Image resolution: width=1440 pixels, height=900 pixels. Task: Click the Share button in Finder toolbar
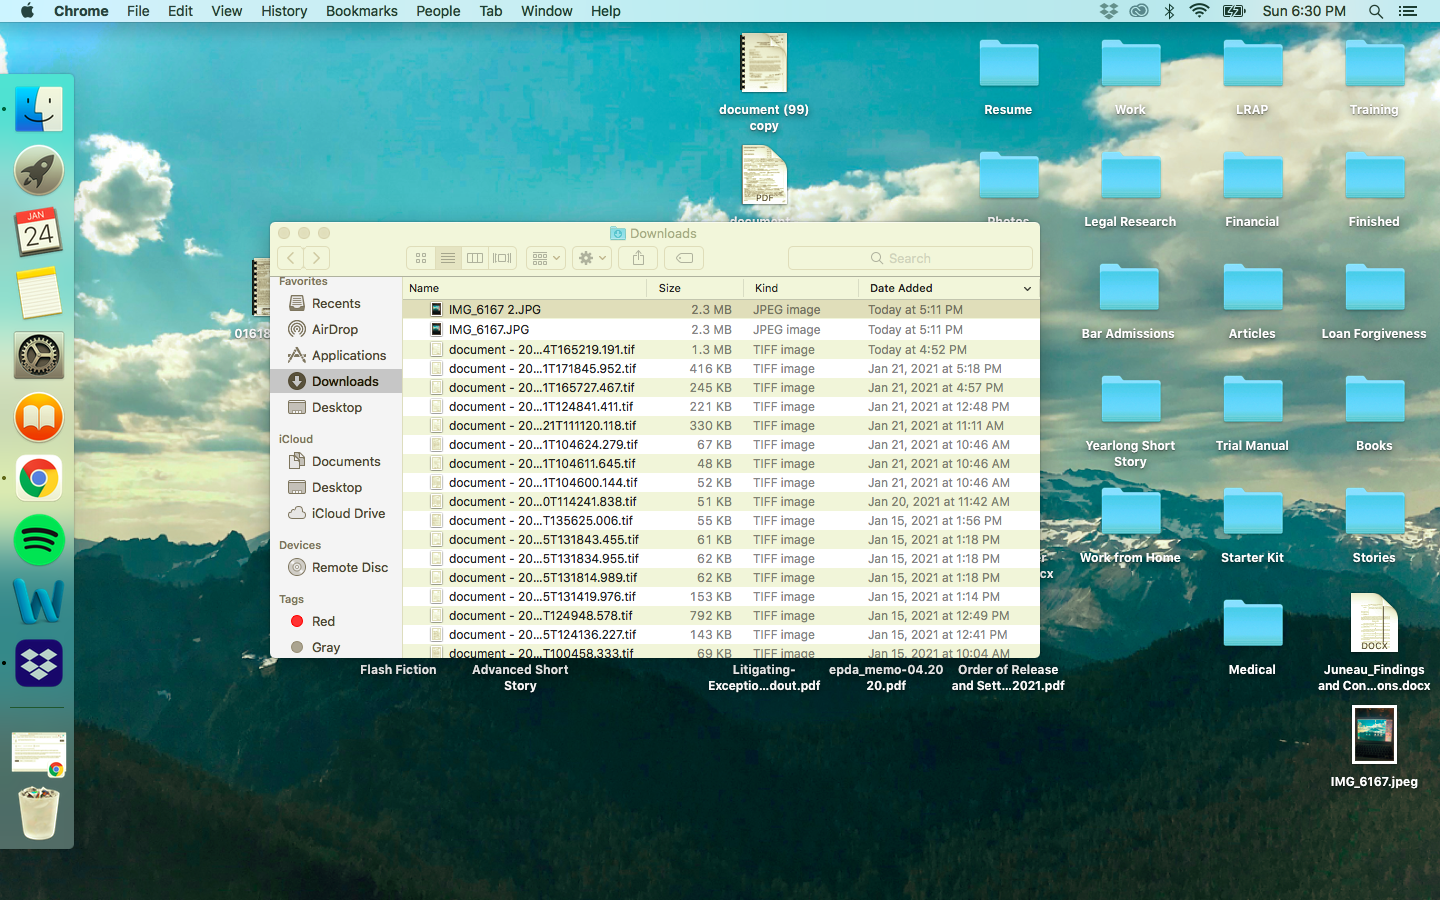(x=638, y=258)
